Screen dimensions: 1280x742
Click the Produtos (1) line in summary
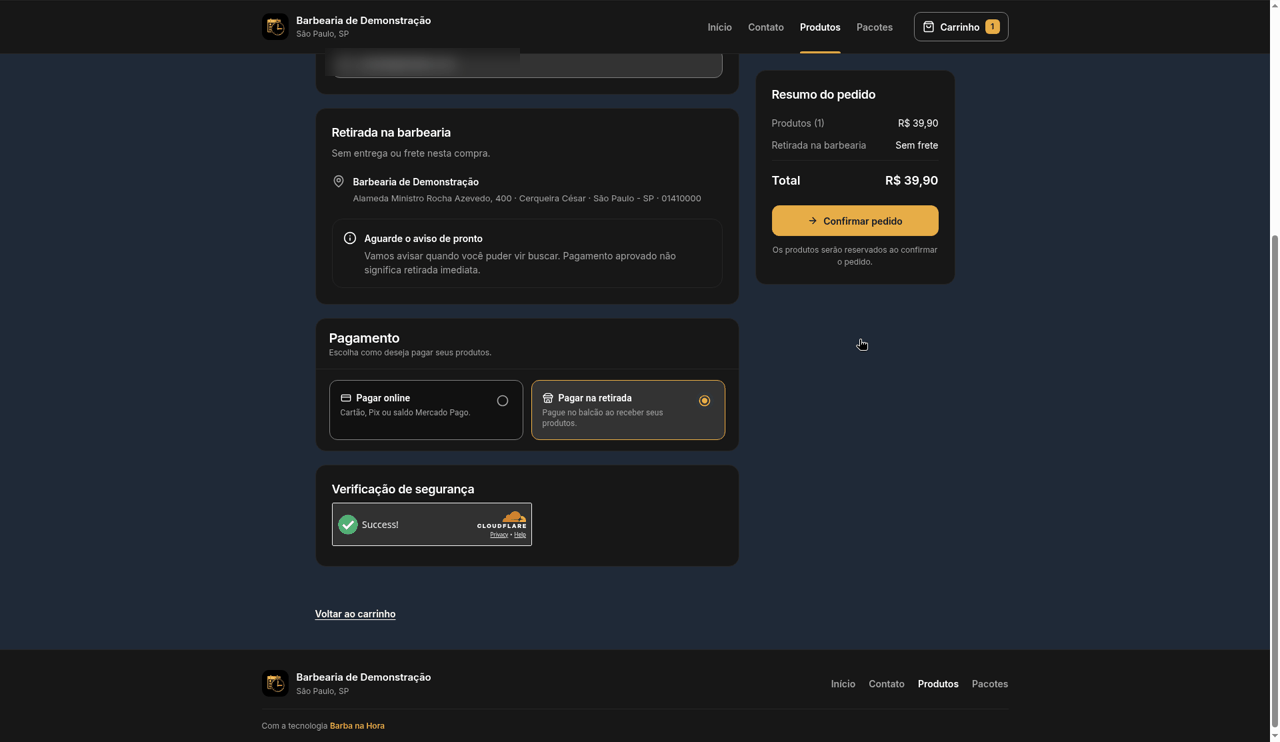[x=855, y=123]
